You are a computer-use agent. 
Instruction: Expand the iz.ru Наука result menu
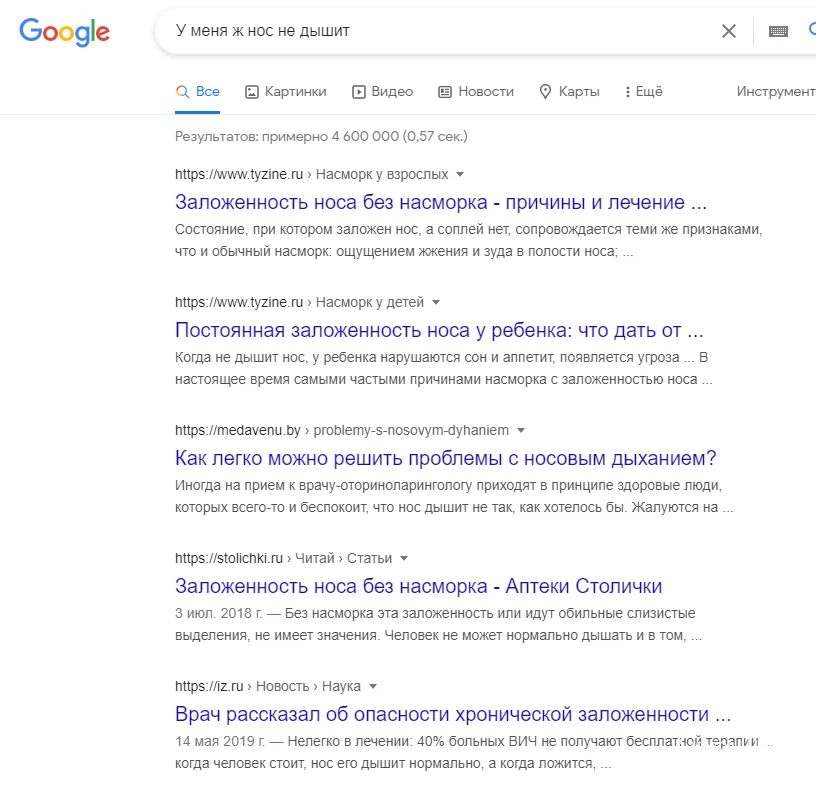(372, 686)
